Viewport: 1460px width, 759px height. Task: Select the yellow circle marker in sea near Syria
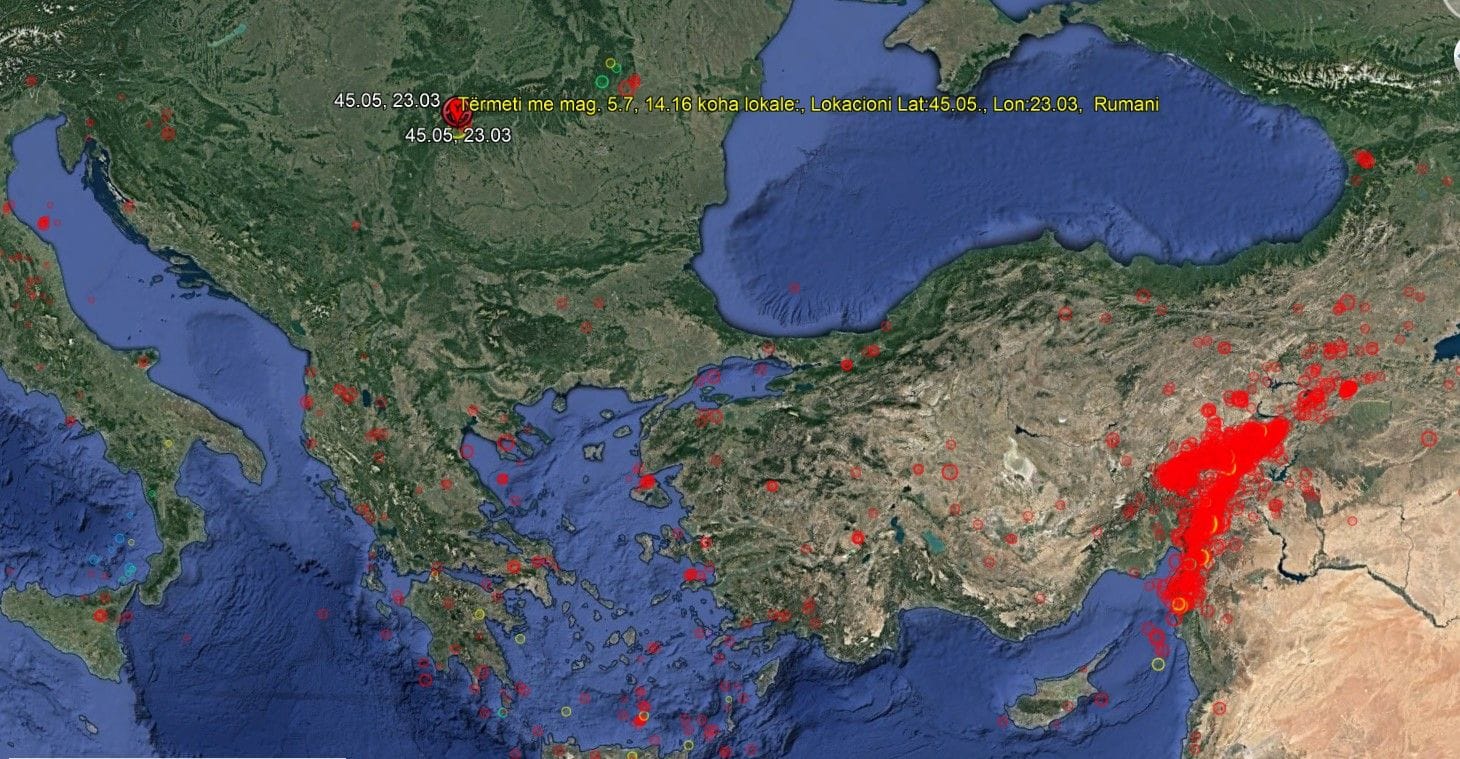tap(1158, 664)
